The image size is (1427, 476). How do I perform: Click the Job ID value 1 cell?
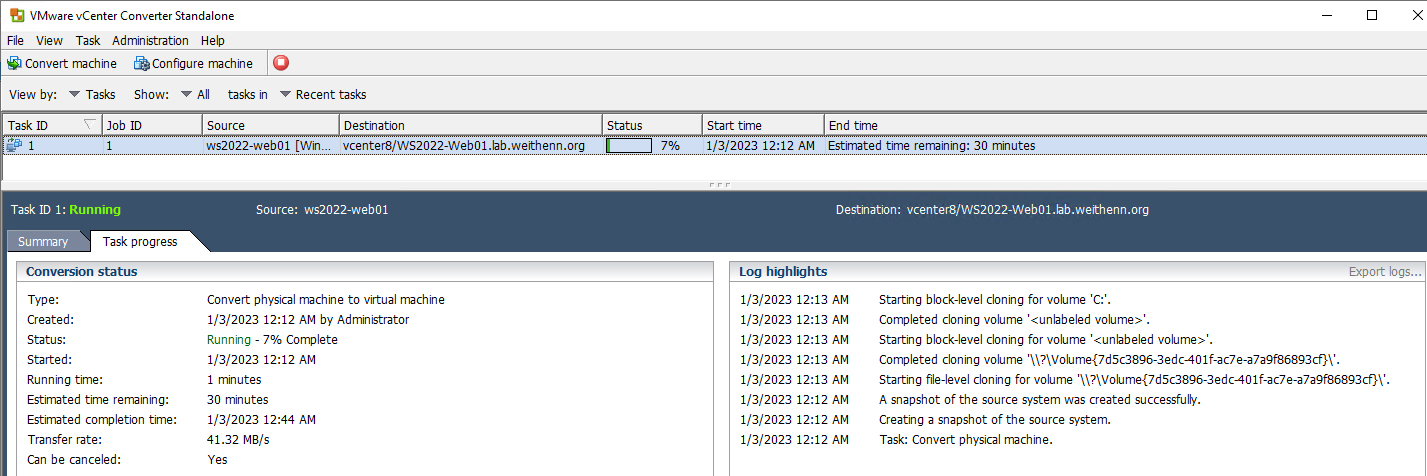(152, 145)
